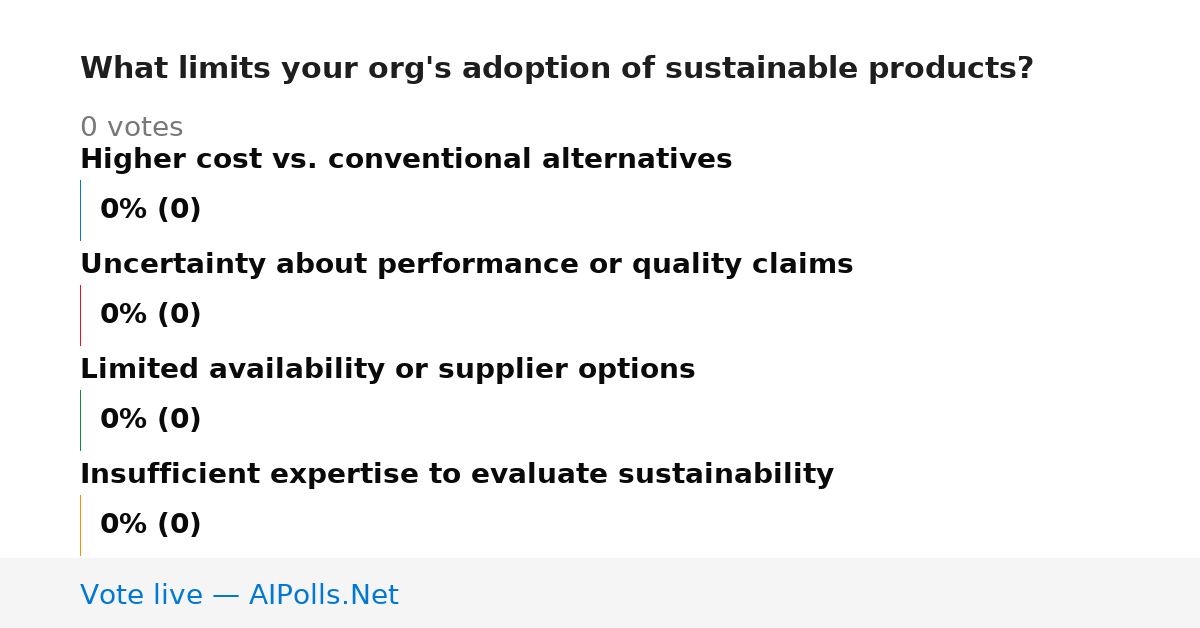Click the 0% (0) result for Higher cost
This screenshot has height=628, width=1200.
[x=150, y=210]
